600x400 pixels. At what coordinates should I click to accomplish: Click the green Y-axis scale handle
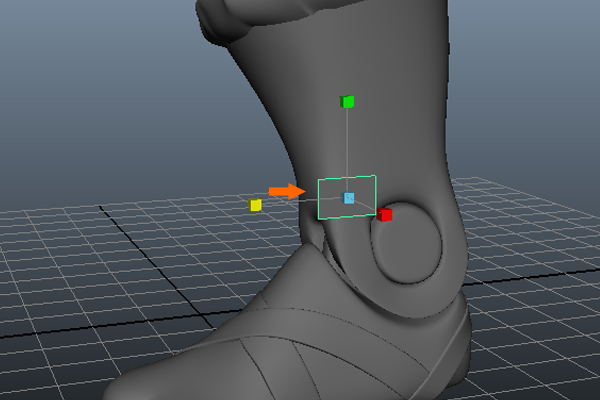(x=347, y=102)
